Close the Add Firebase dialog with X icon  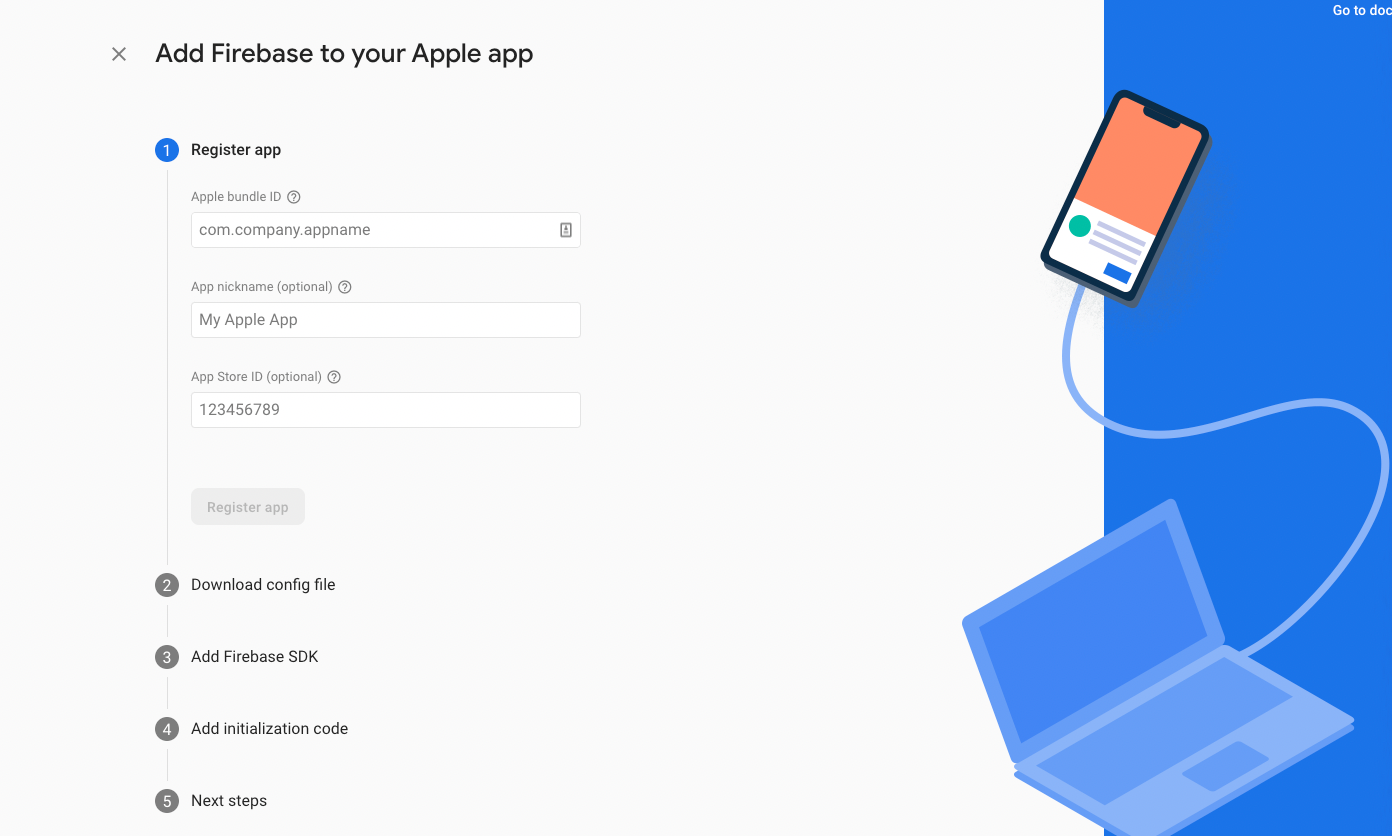tap(119, 54)
